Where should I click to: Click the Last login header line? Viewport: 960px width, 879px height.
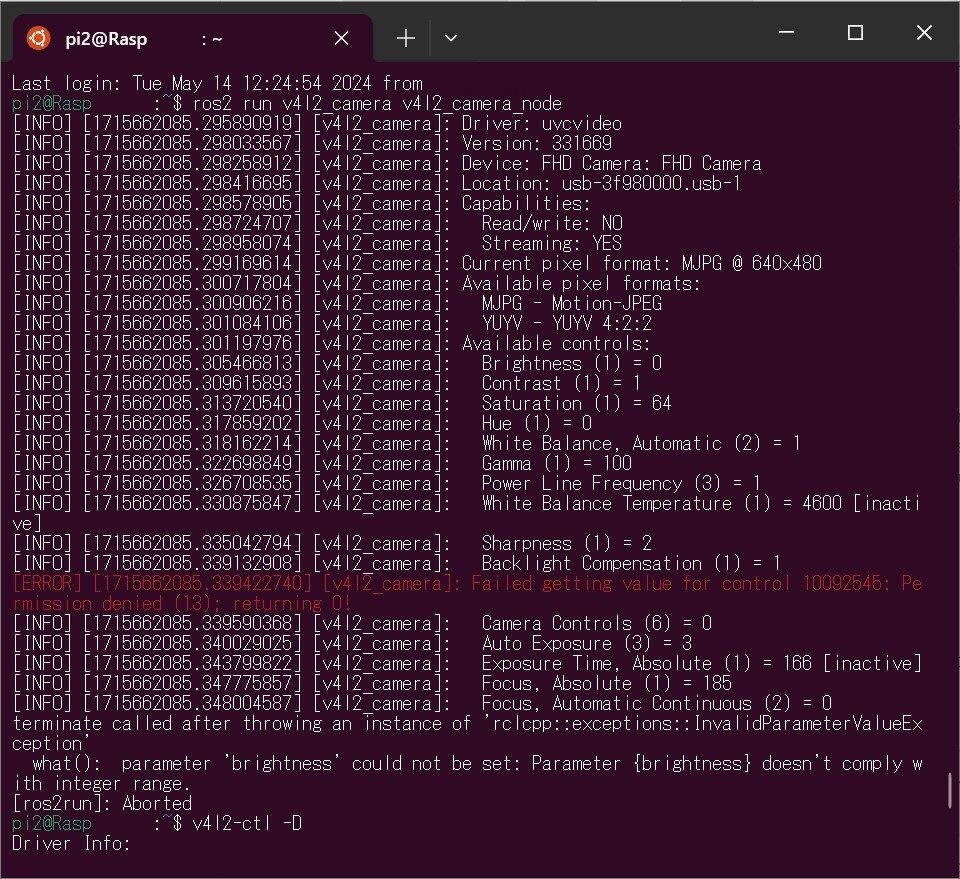(x=217, y=83)
